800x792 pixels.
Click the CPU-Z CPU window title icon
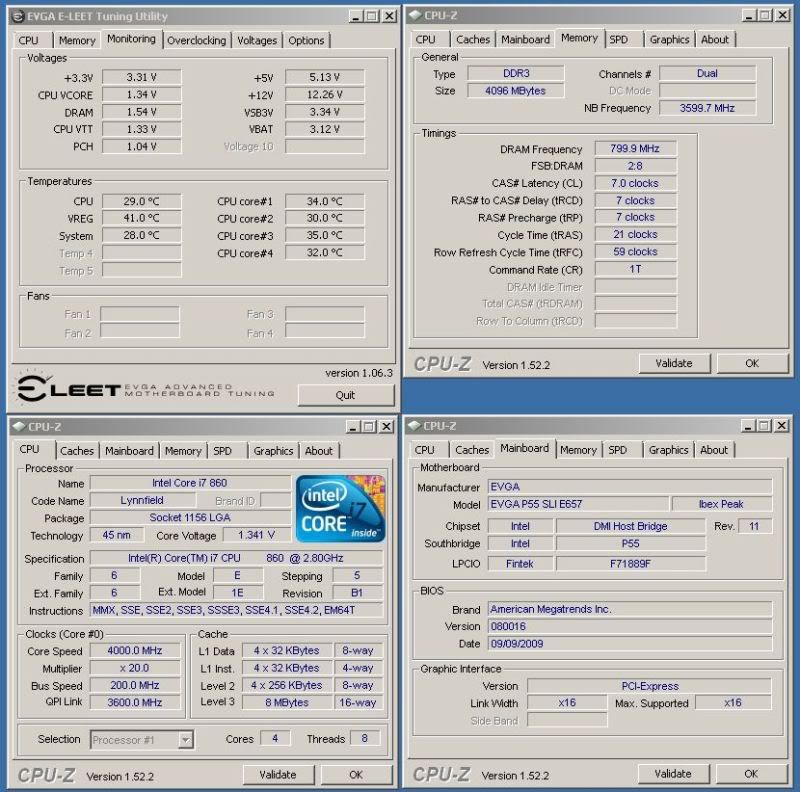tap(19, 427)
